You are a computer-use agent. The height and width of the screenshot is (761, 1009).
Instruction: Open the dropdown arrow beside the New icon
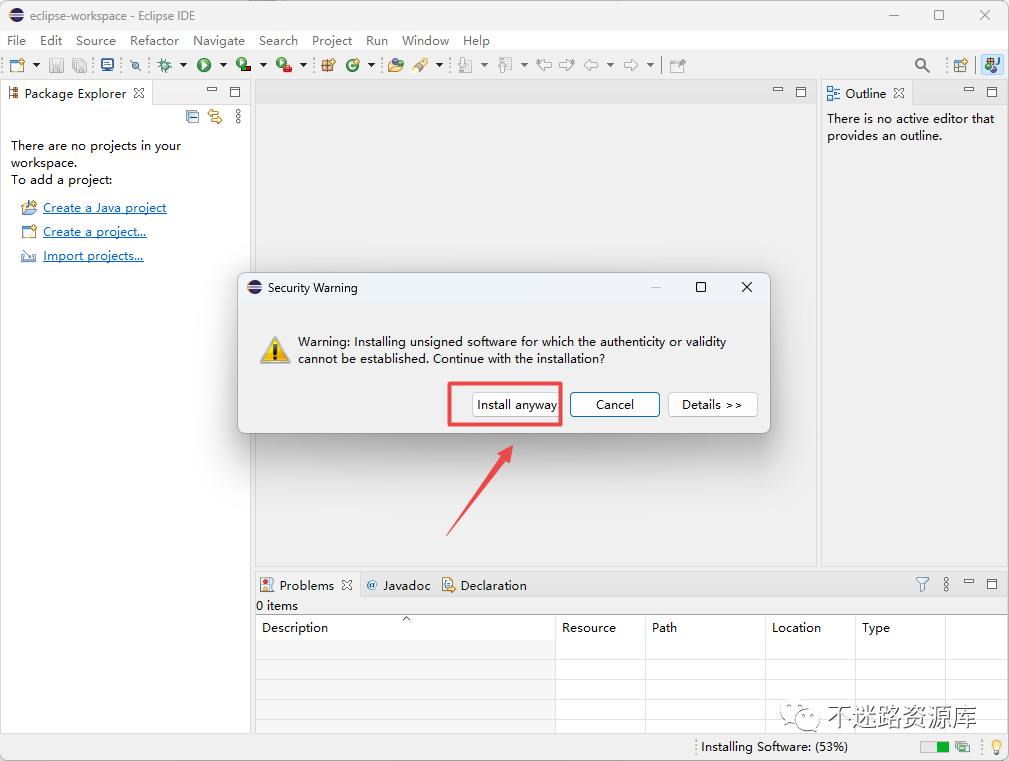(36, 65)
